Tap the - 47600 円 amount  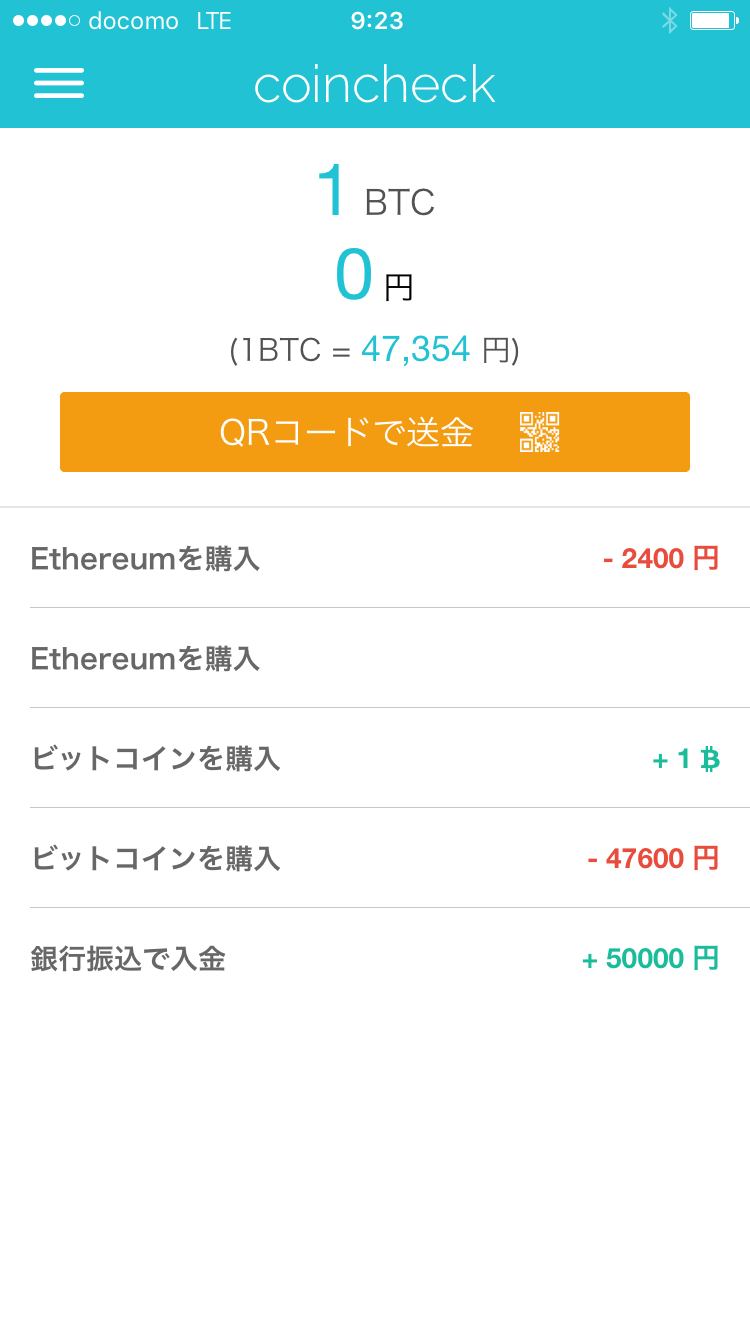click(653, 859)
